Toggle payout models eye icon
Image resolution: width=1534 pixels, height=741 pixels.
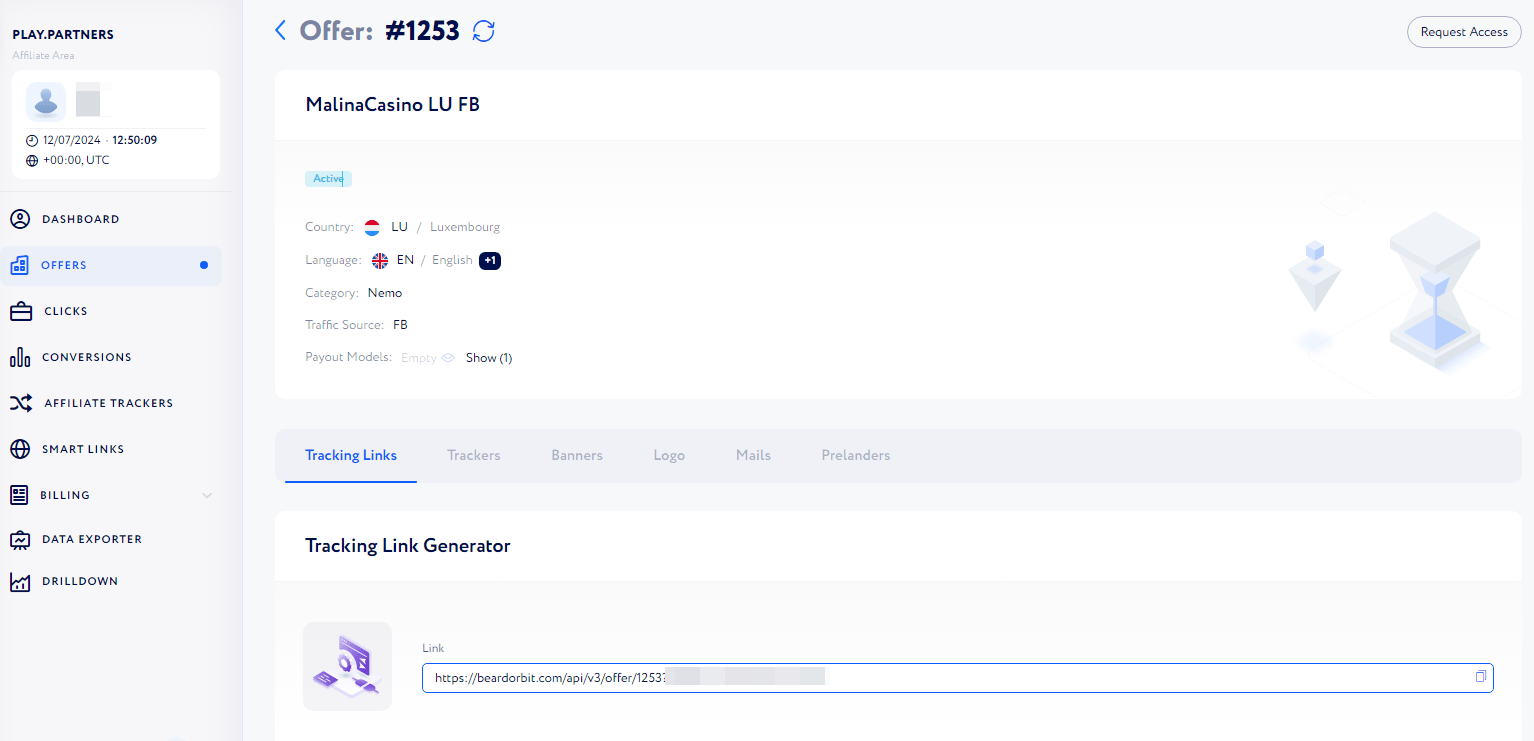coord(448,357)
